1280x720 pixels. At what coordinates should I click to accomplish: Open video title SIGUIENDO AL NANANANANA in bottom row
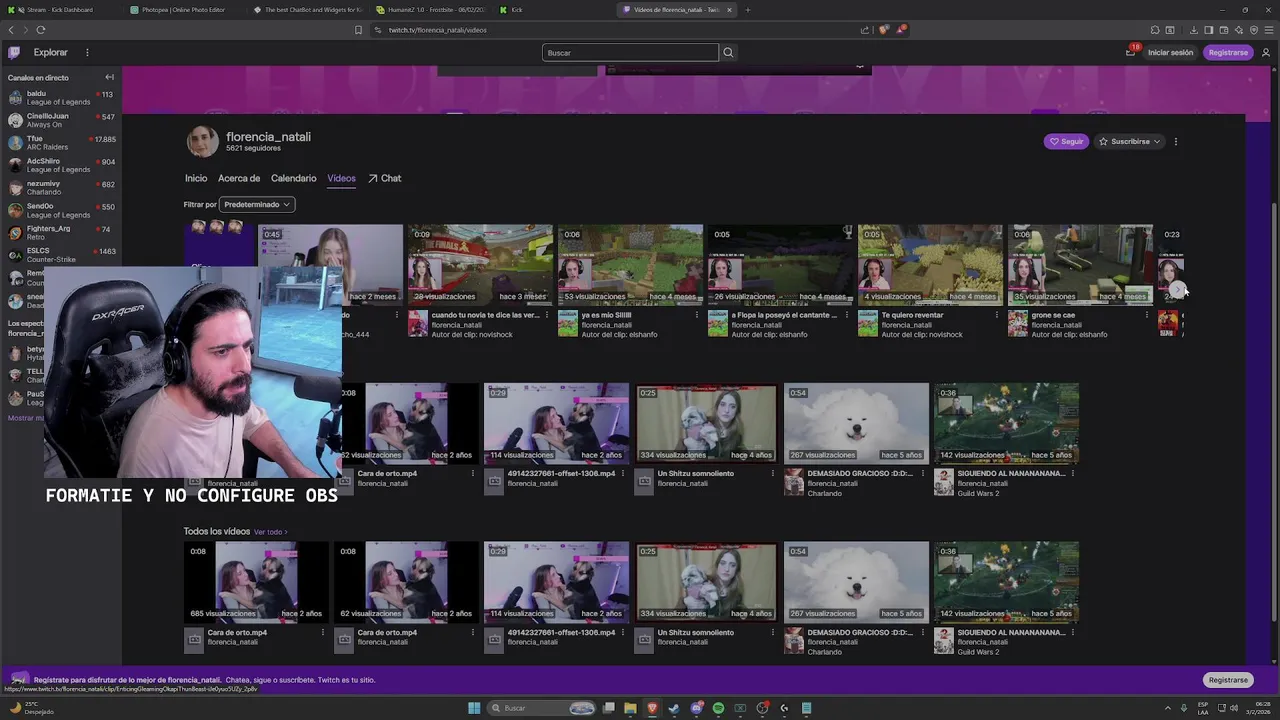coord(1011,632)
